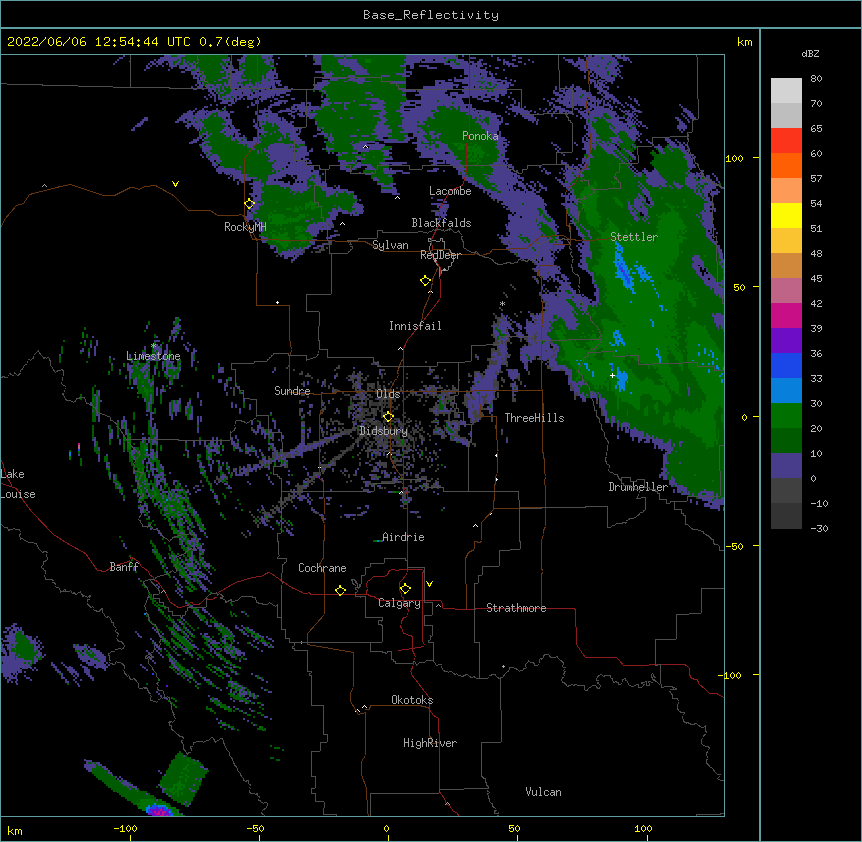Click the HighRiver label
This screenshot has height=842, width=862.
click(430, 743)
